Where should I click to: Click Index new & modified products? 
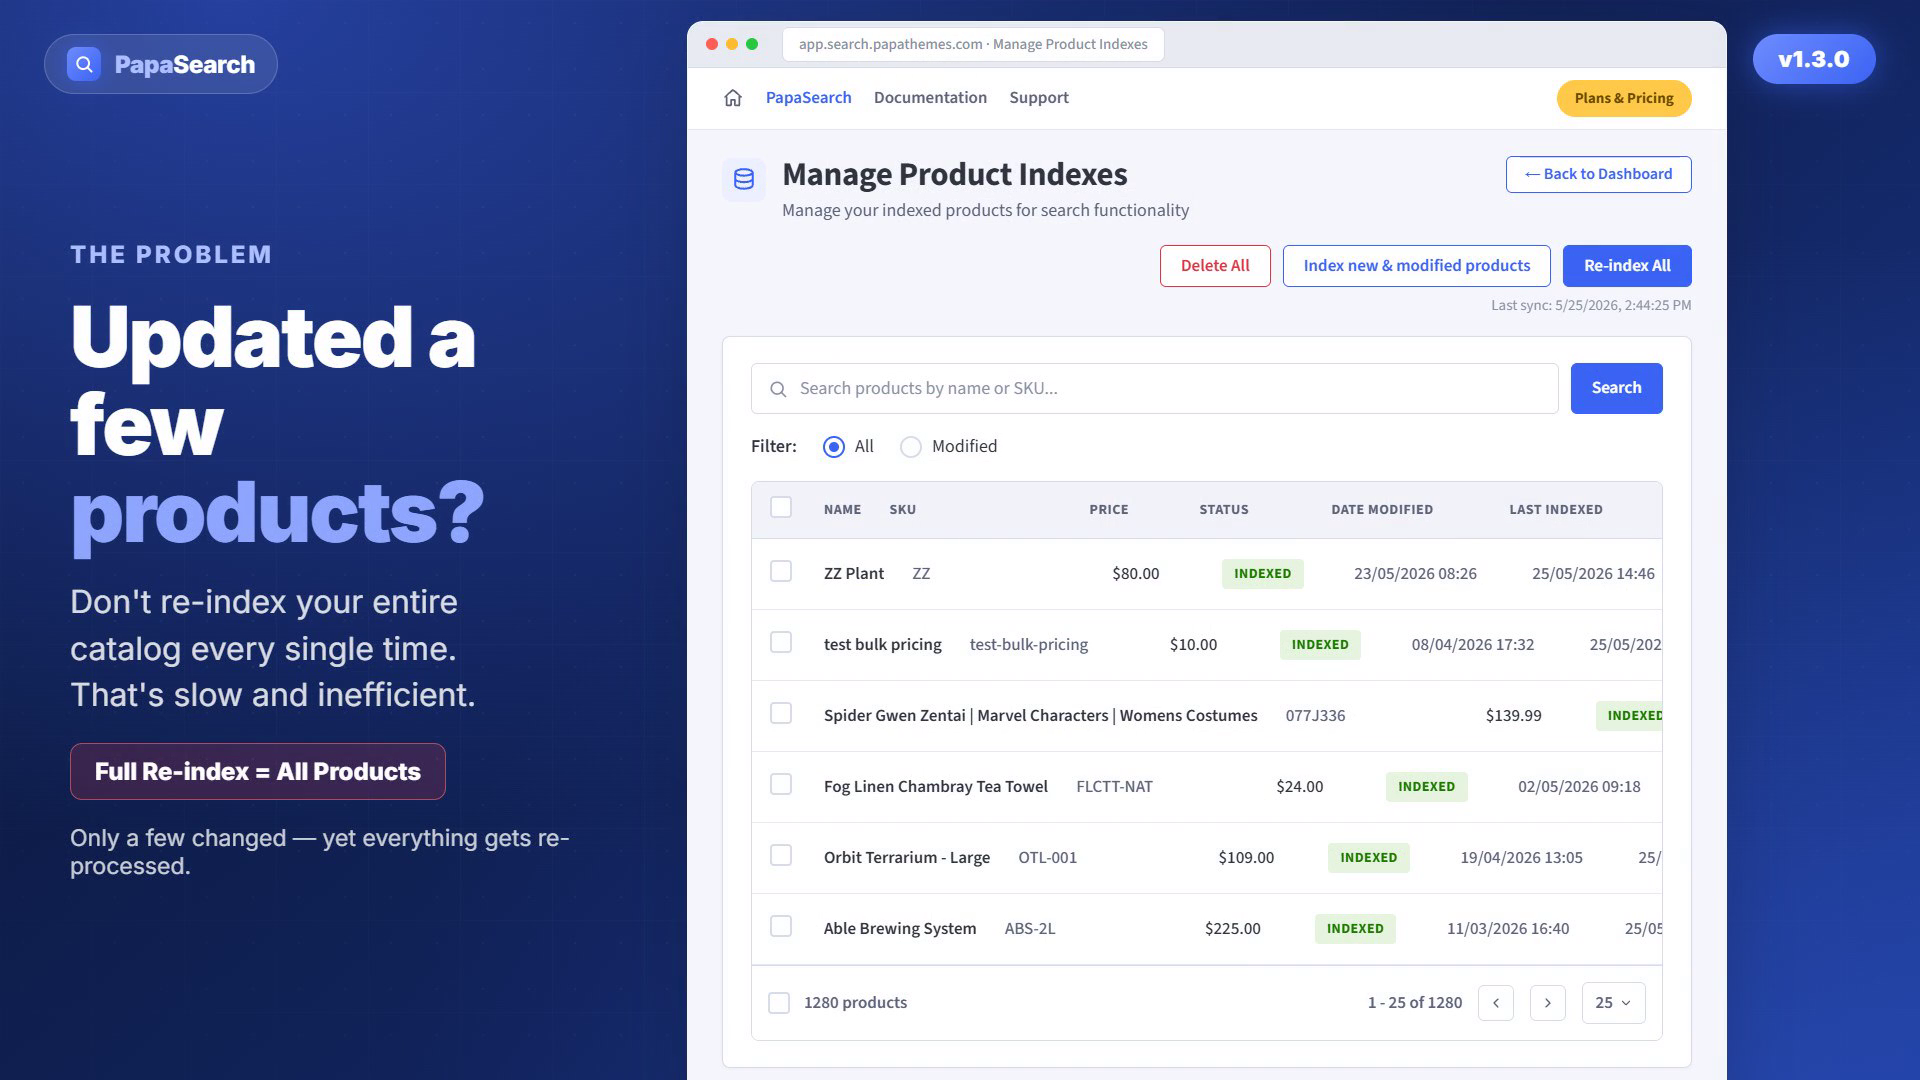1416,266
